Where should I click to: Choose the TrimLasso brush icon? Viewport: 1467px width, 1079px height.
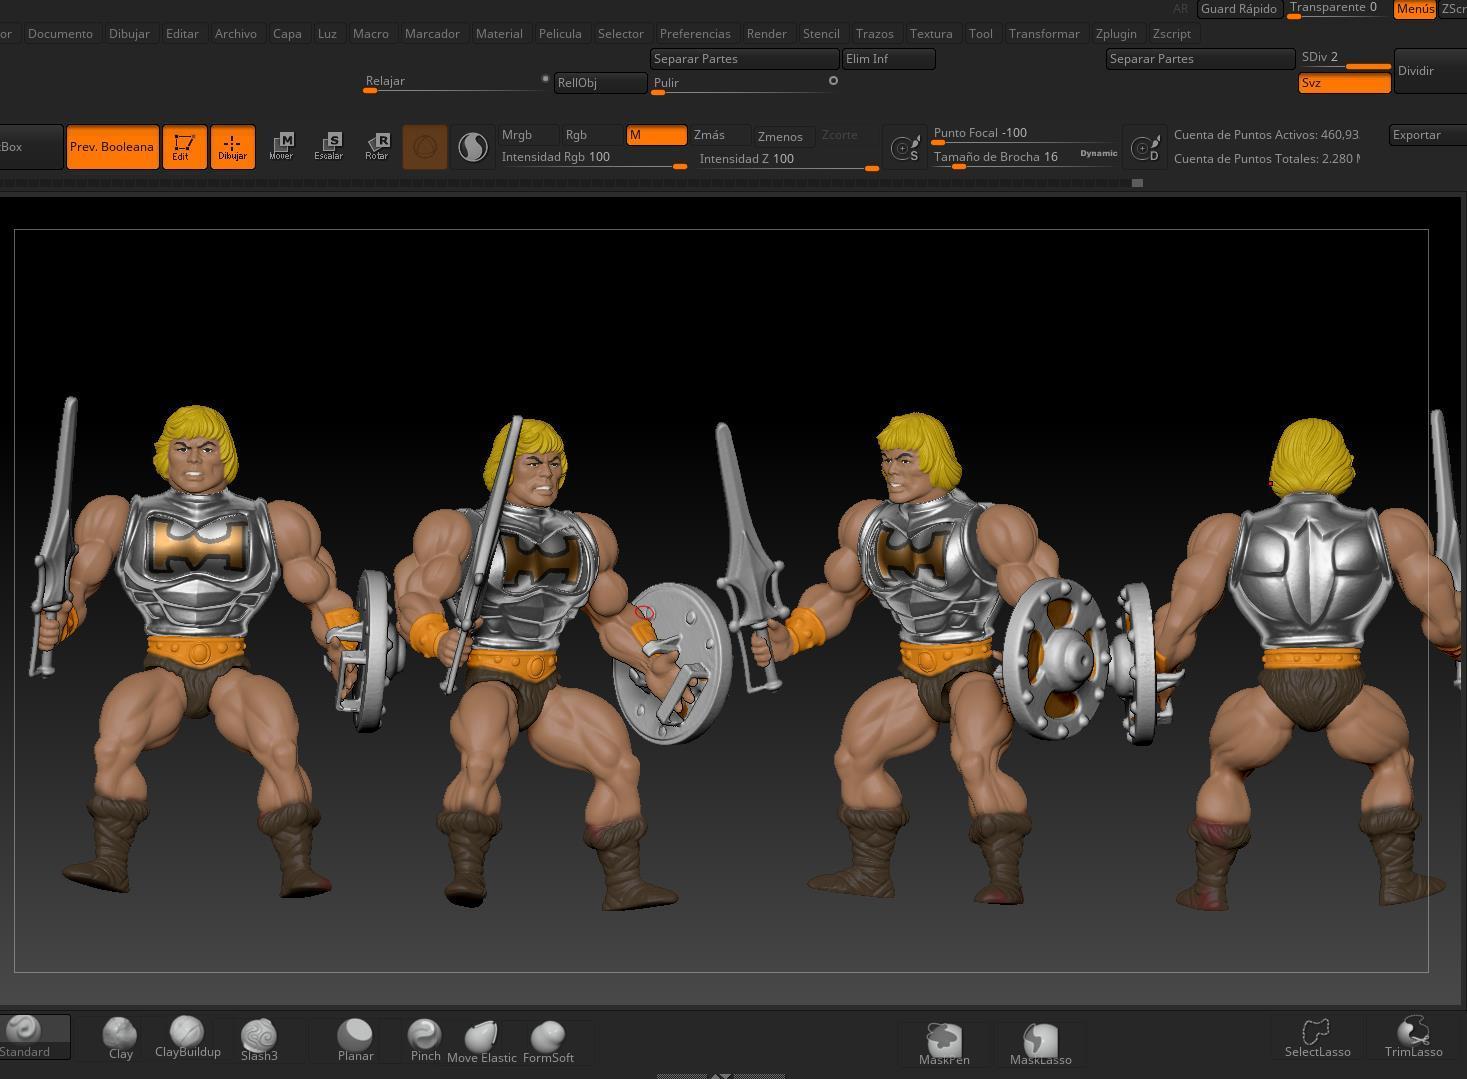coord(1413,1037)
